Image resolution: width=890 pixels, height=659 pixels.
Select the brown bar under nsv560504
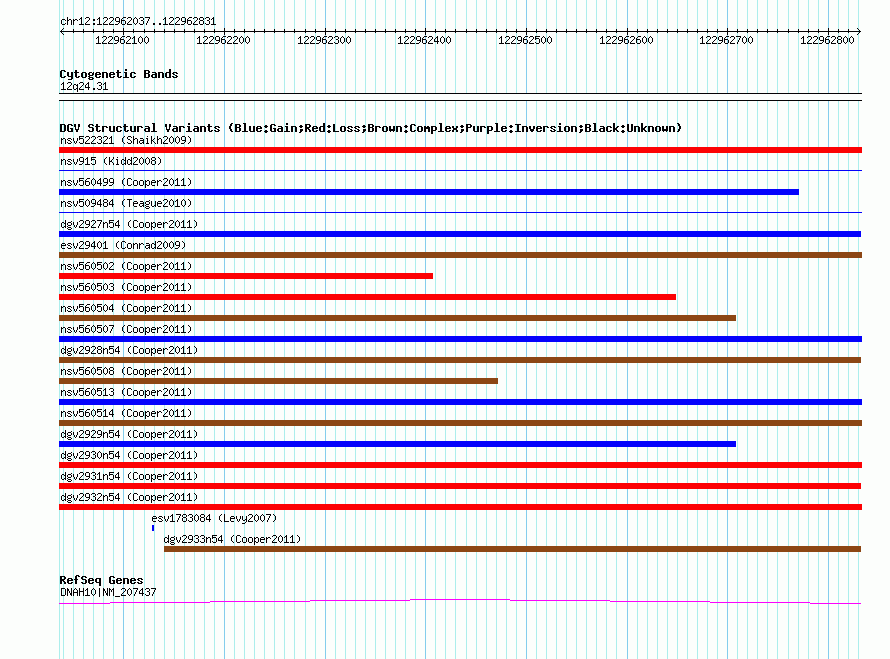397,318
